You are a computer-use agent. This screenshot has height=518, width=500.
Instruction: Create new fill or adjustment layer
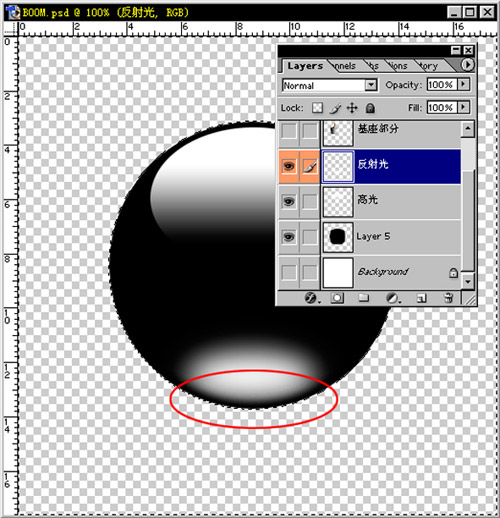pos(392,298)
